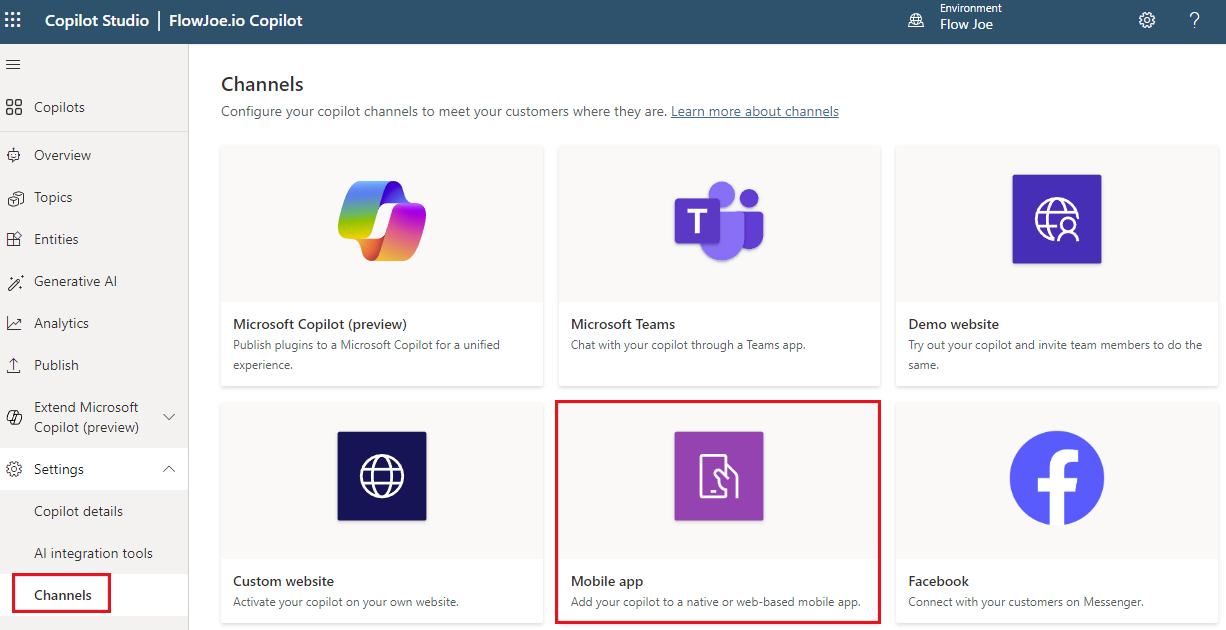The image size is (1226, 630).
Task: Open the Learn more about channels link
Action: coord(754,111)
